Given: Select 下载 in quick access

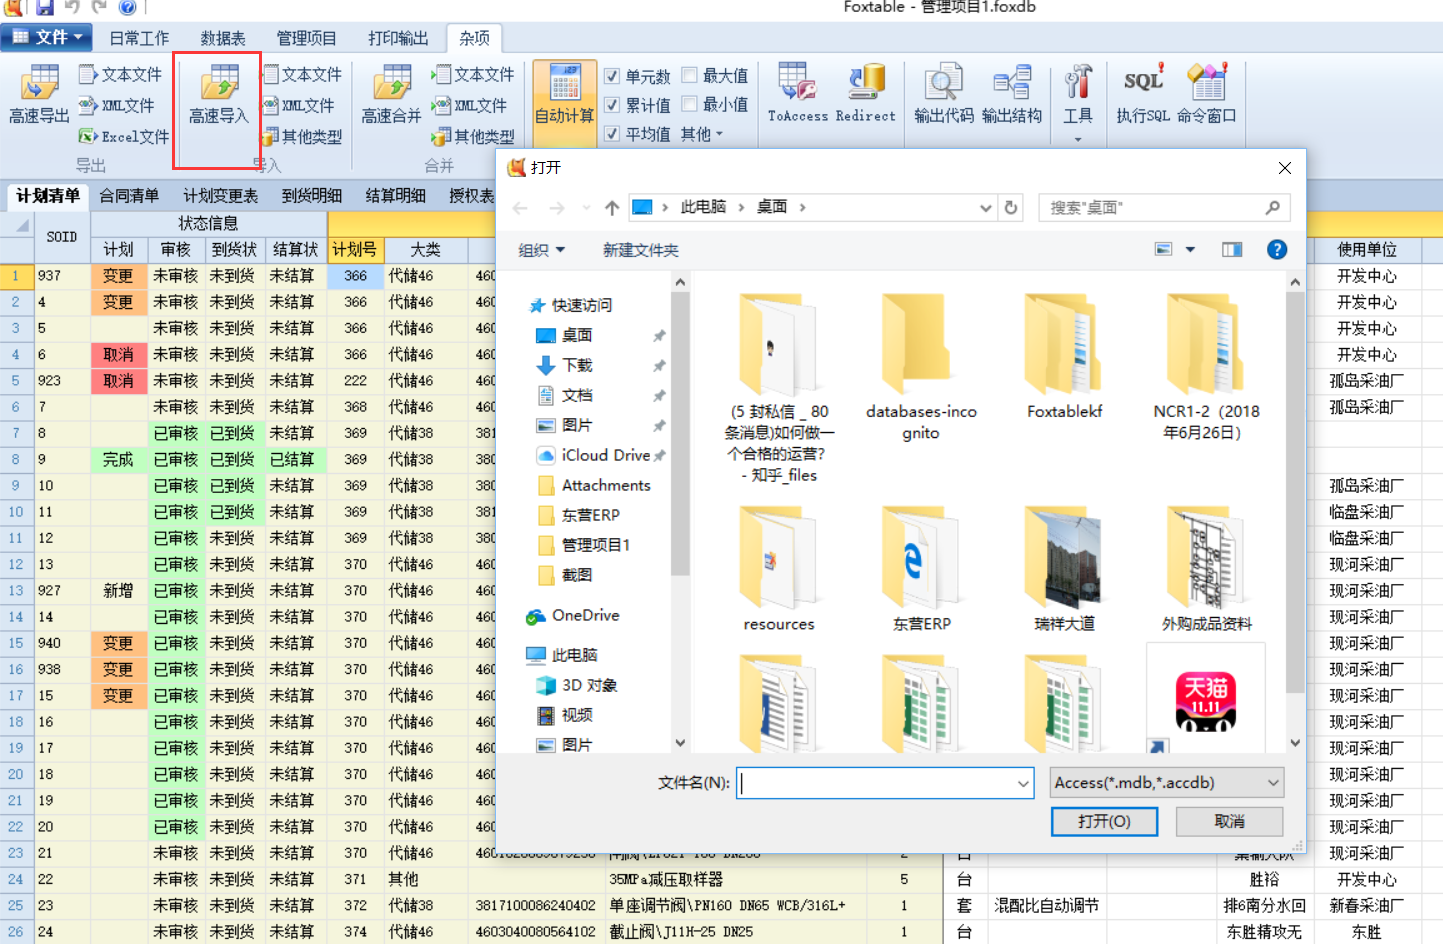Looking at the screenshot, I should [x=577, y=365].
